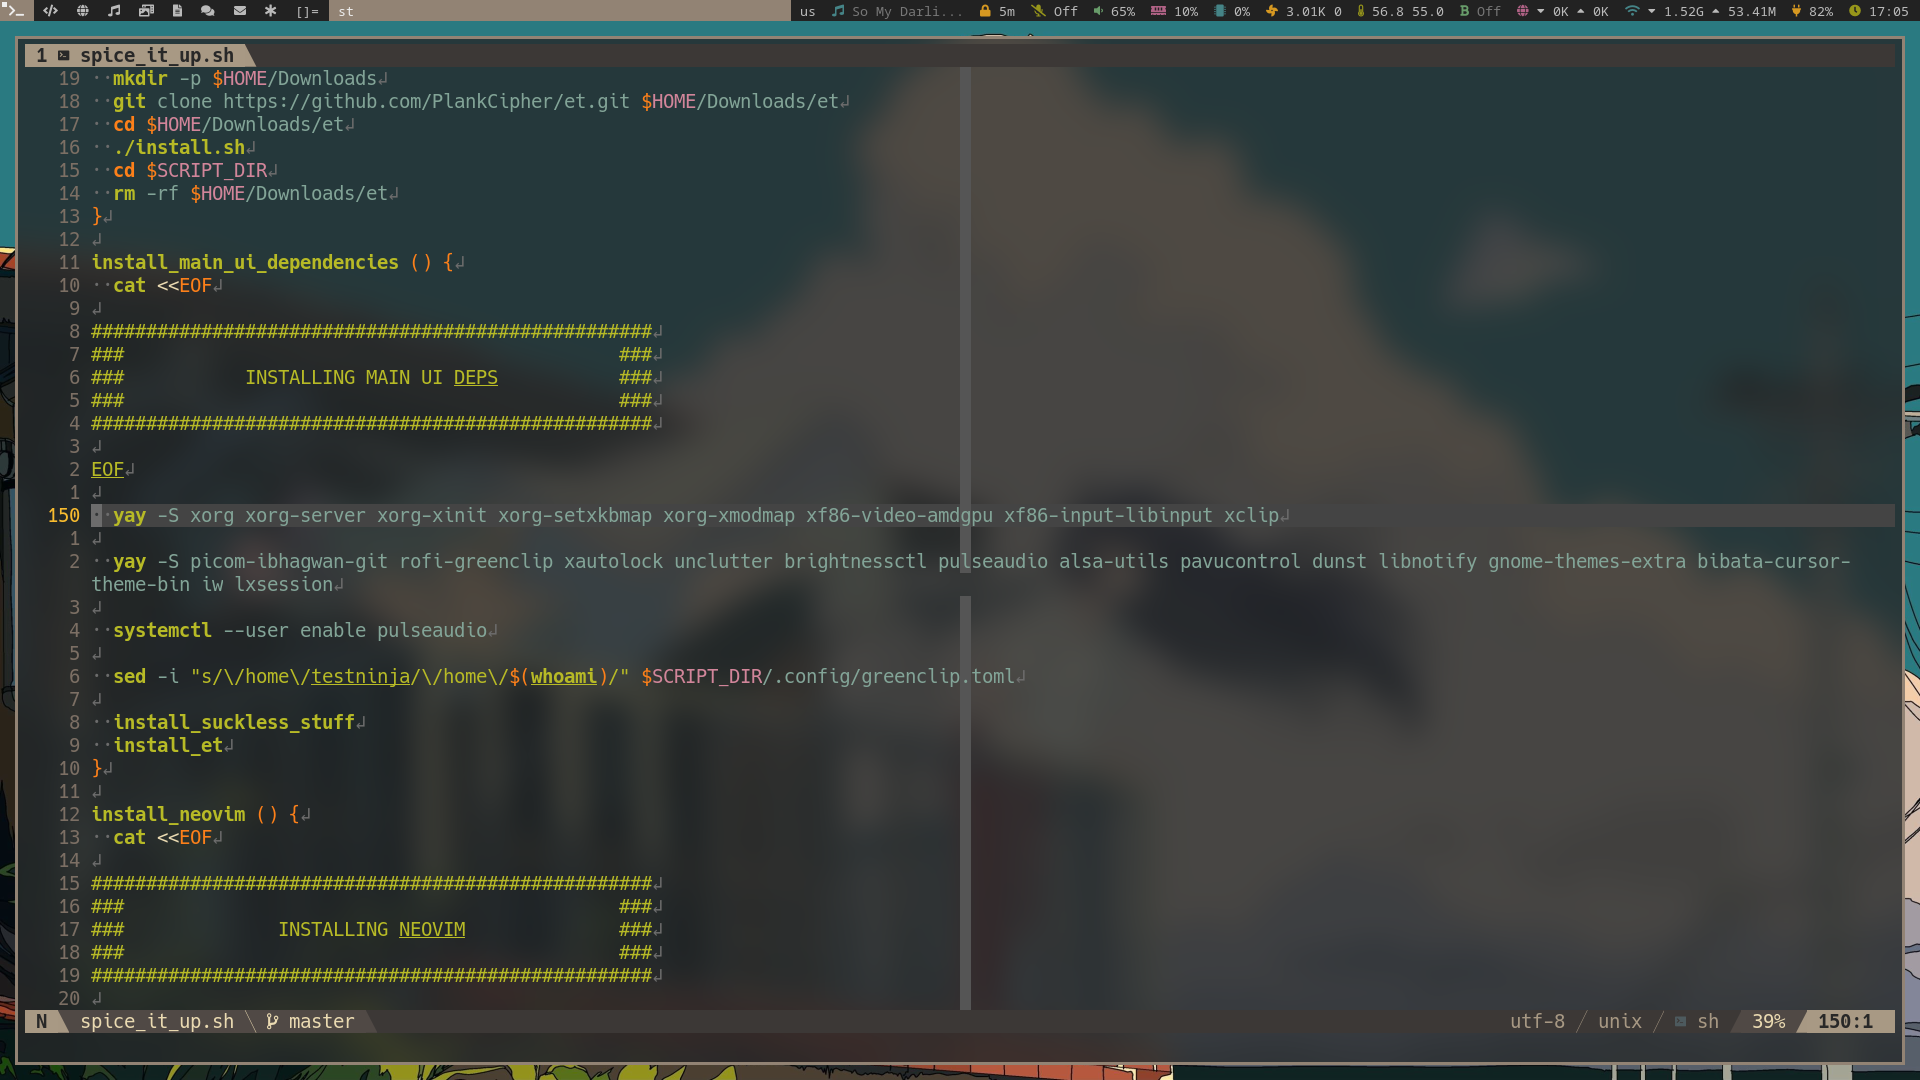The width and height of the screenshot is (1920, 1080).
Task: Switch to the document file workspace tag
Action: (177, 11)
